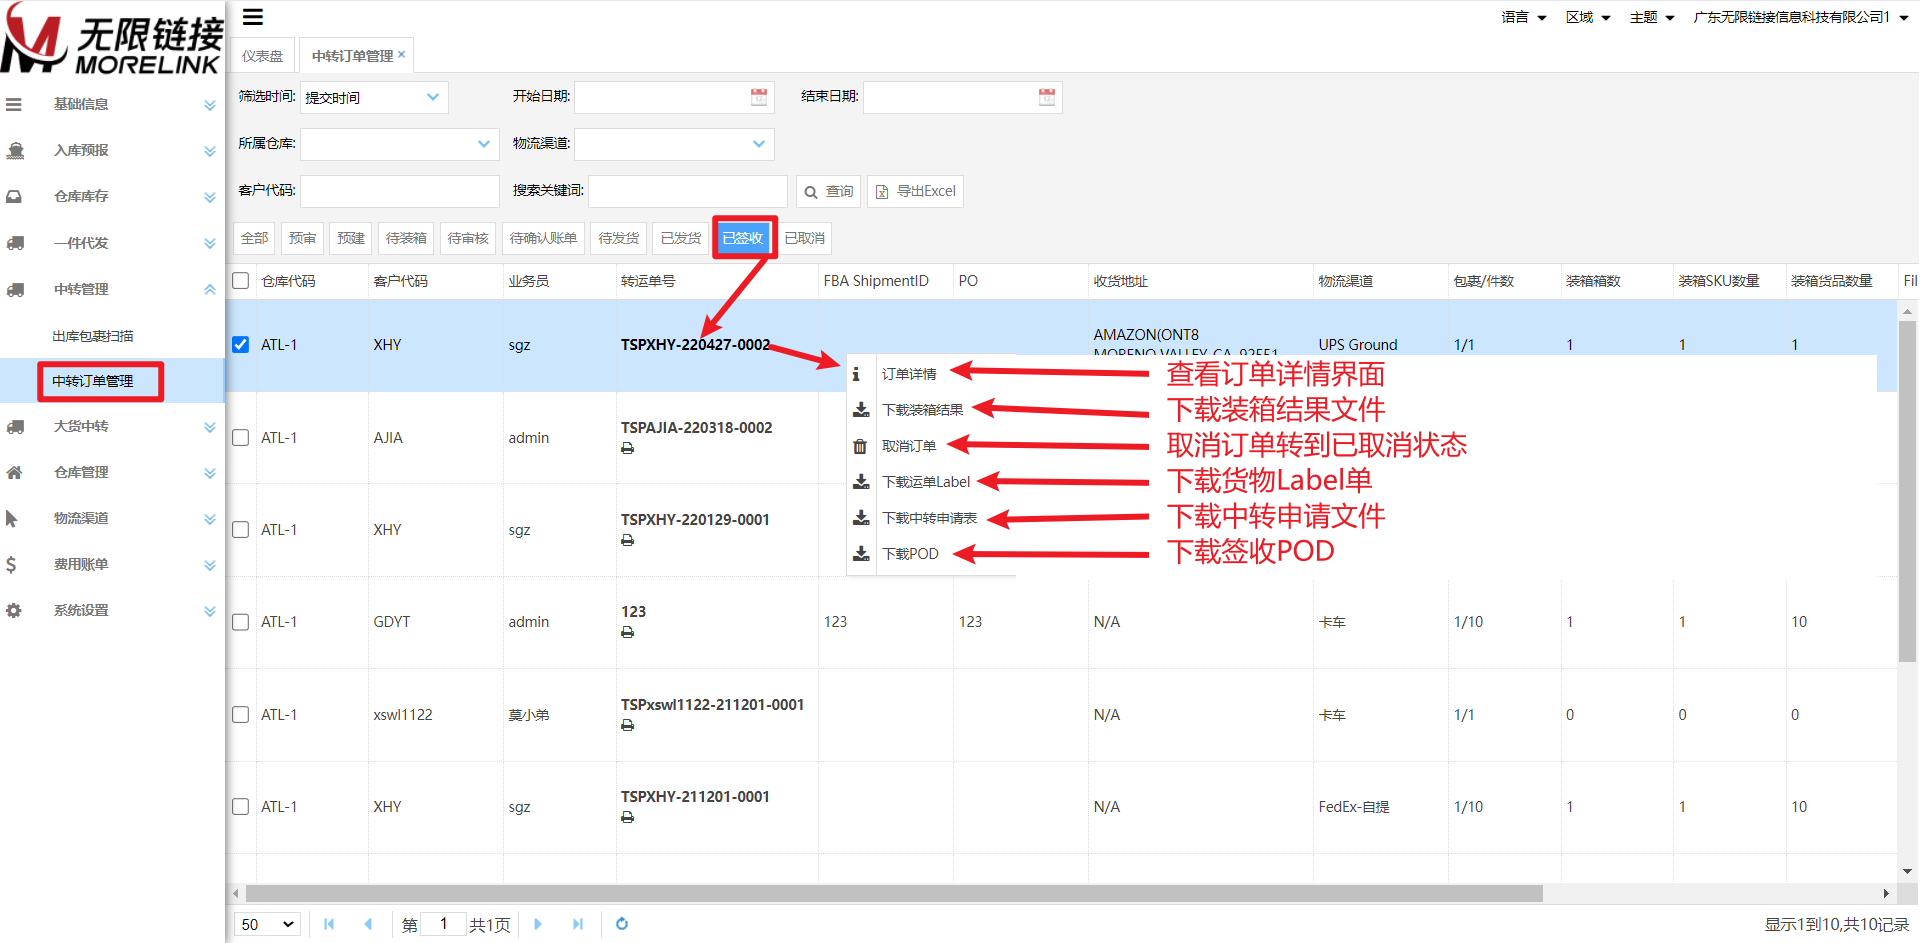Open 主题 dropdown in header
This screenshot has height=943, width=1920.
click(1652, 17)
